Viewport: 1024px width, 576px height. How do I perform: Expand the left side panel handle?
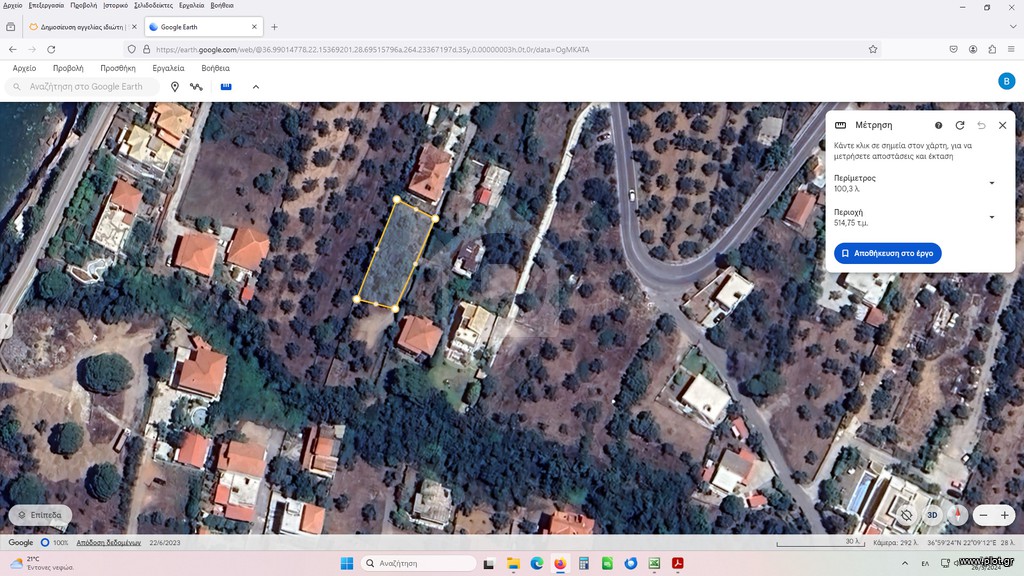coord(5,325)
